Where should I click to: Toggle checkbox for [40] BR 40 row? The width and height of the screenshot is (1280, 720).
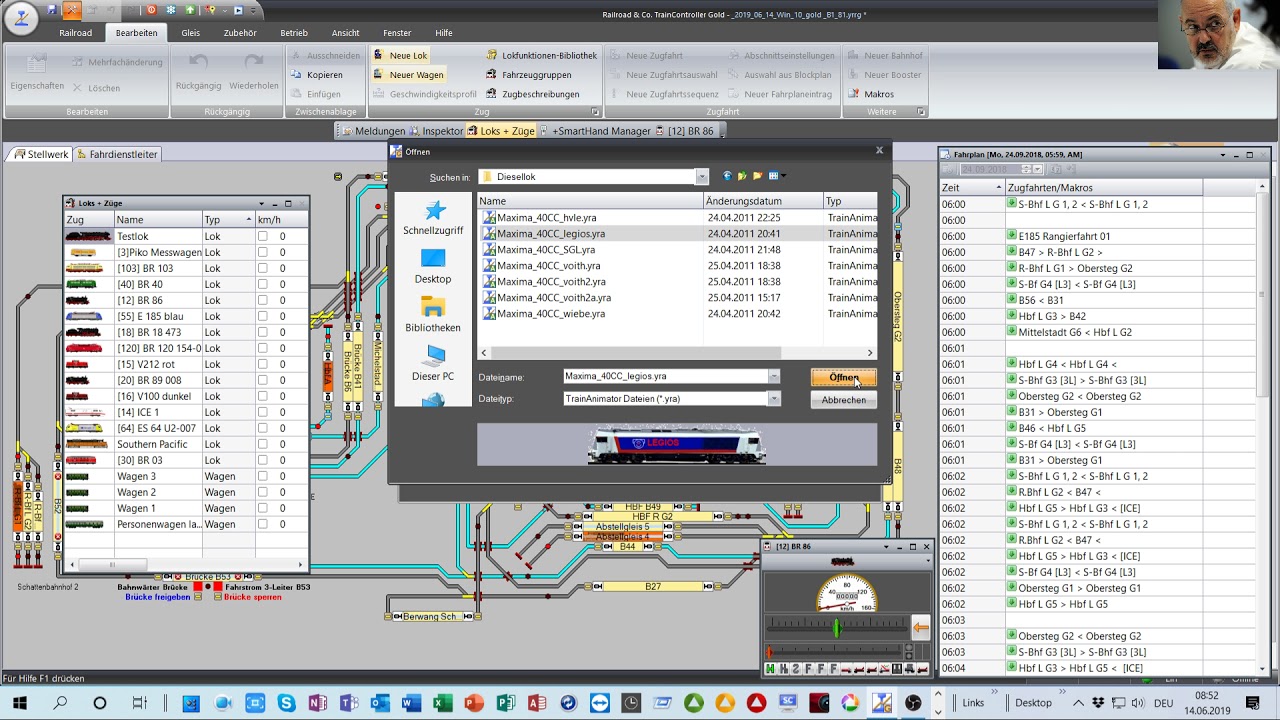coord(262,285)
